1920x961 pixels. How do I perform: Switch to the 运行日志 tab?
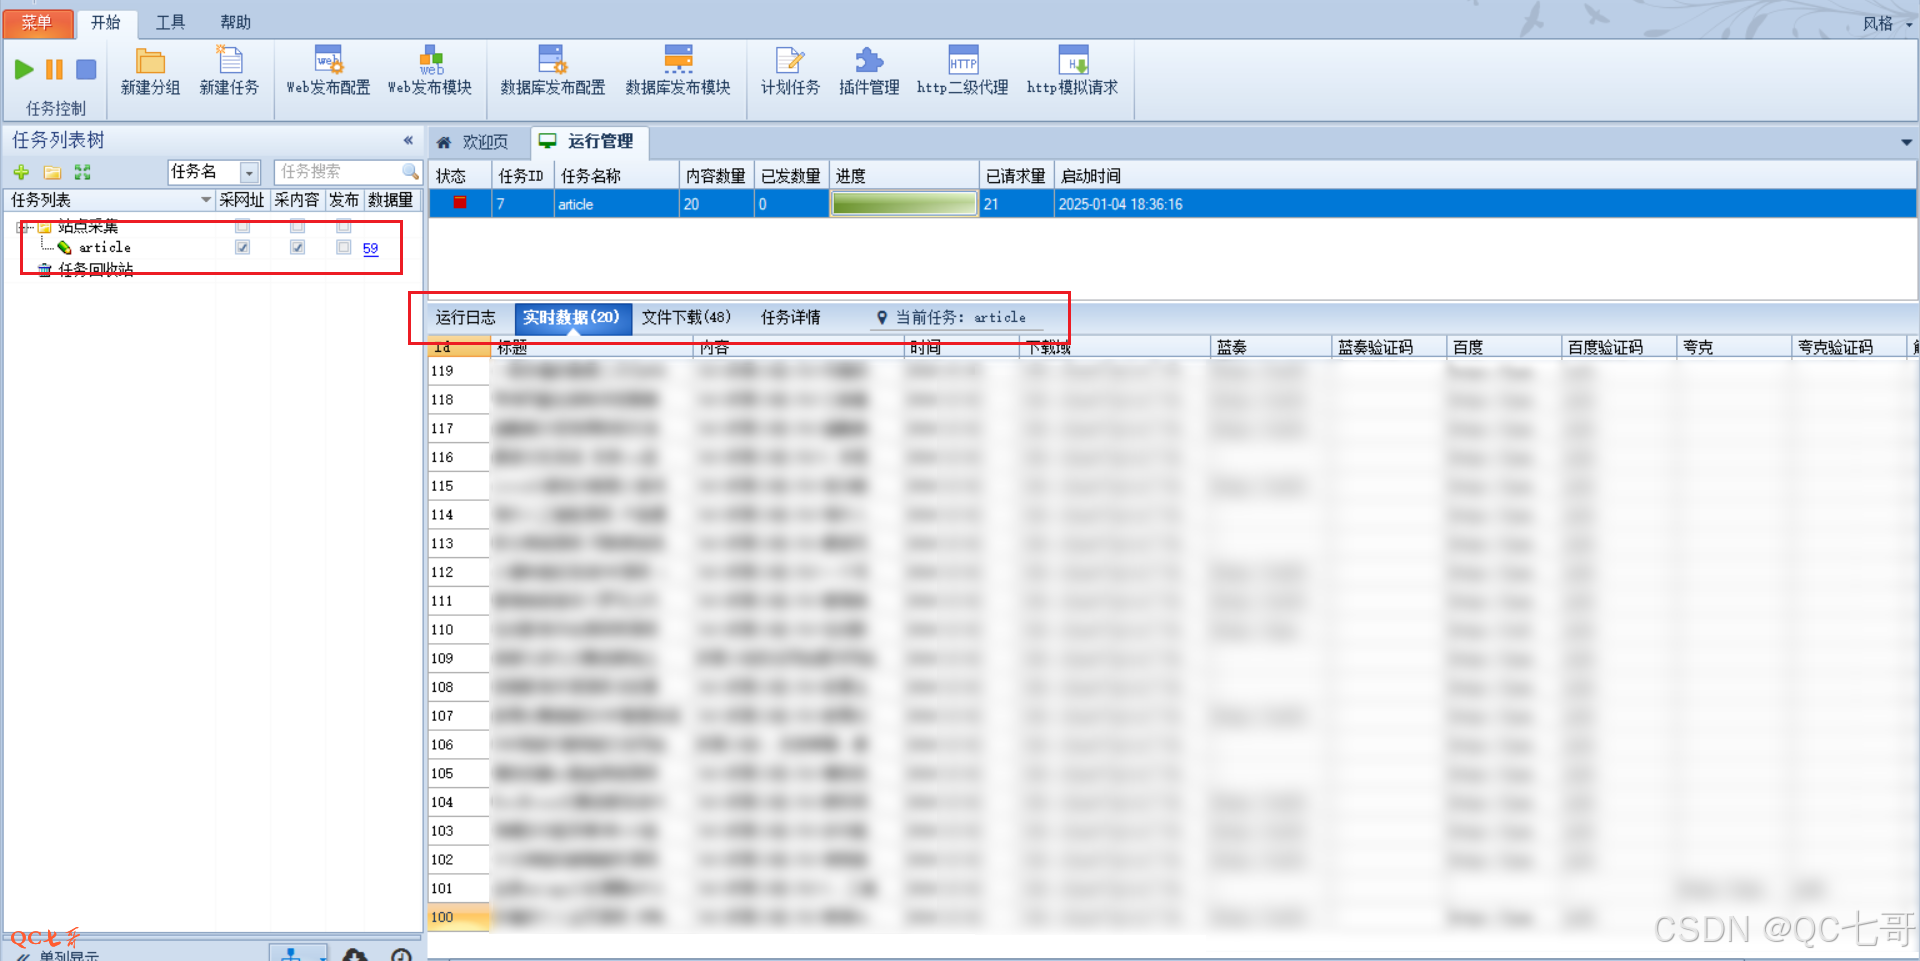point(465,317)
